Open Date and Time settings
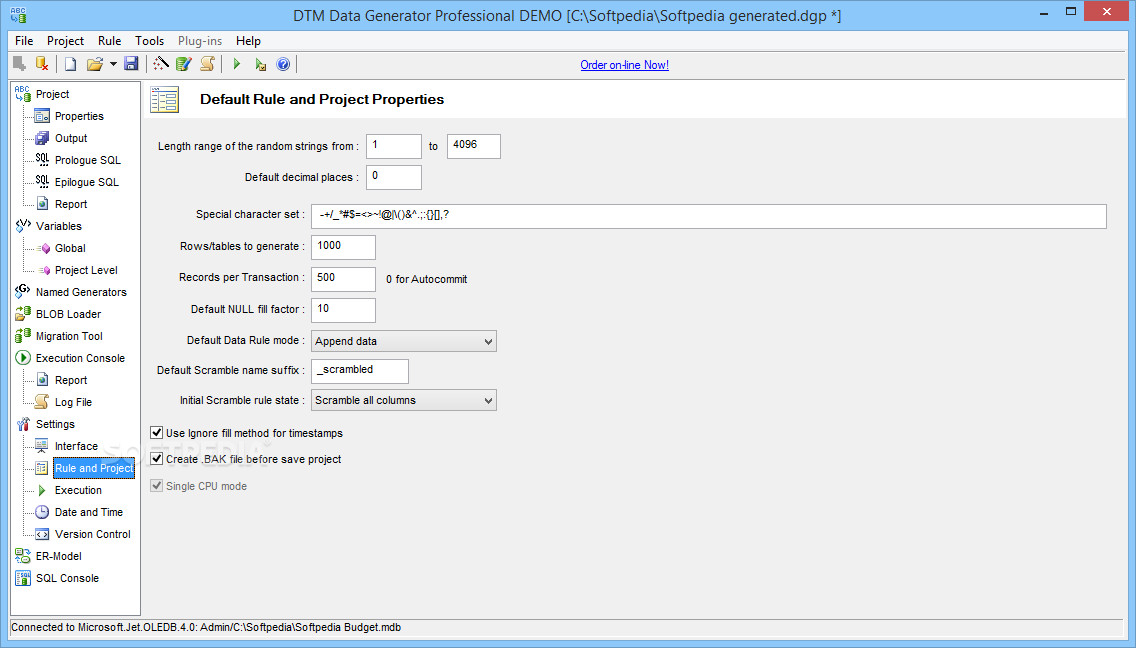Screen dimensions: 1136x648 point(89,512)
